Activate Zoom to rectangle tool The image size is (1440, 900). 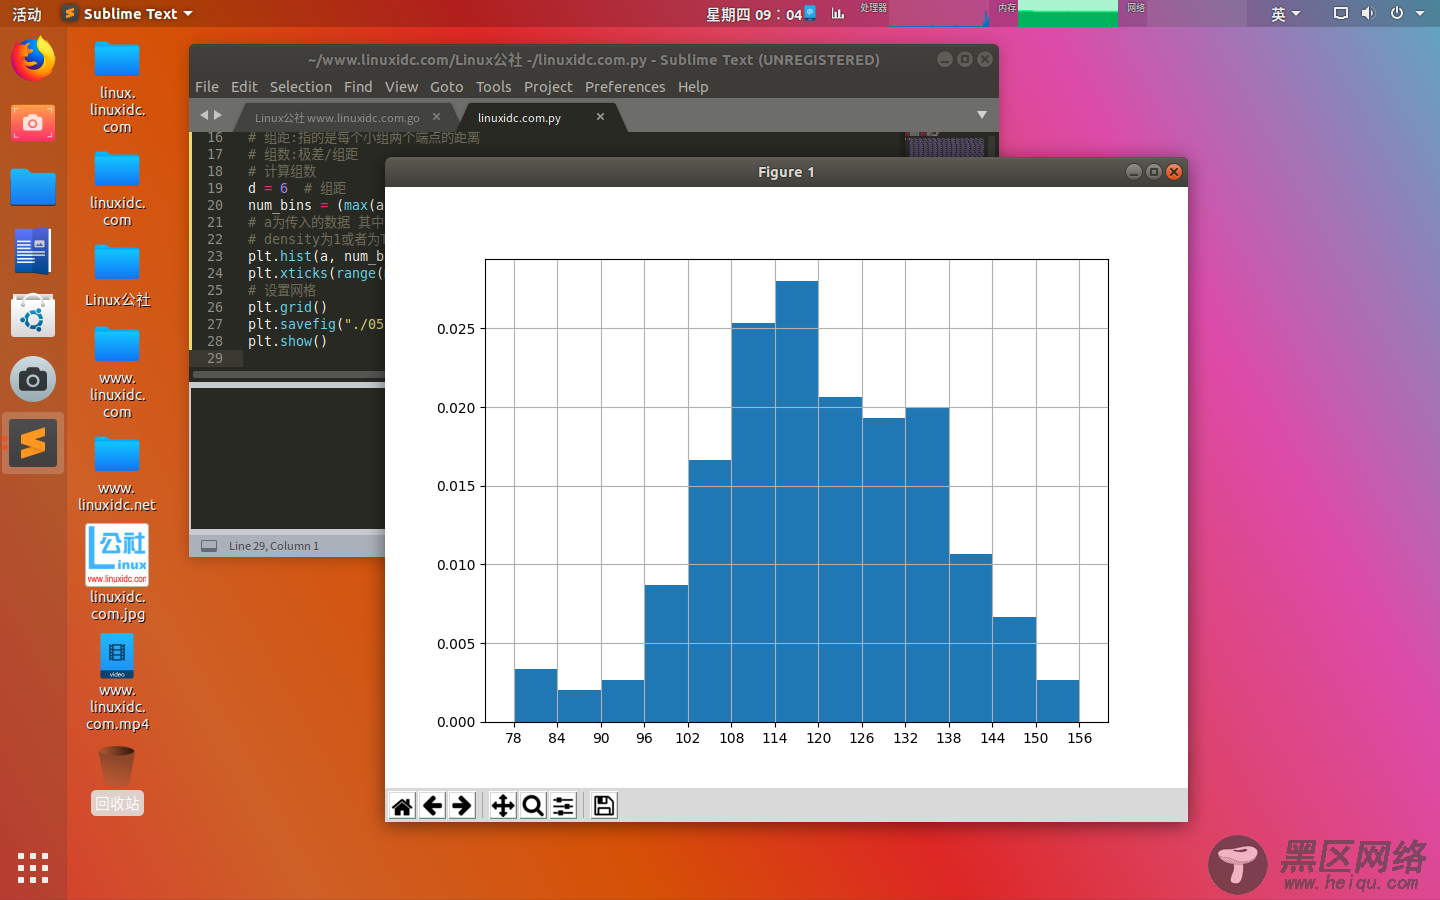tap(533, 806)
